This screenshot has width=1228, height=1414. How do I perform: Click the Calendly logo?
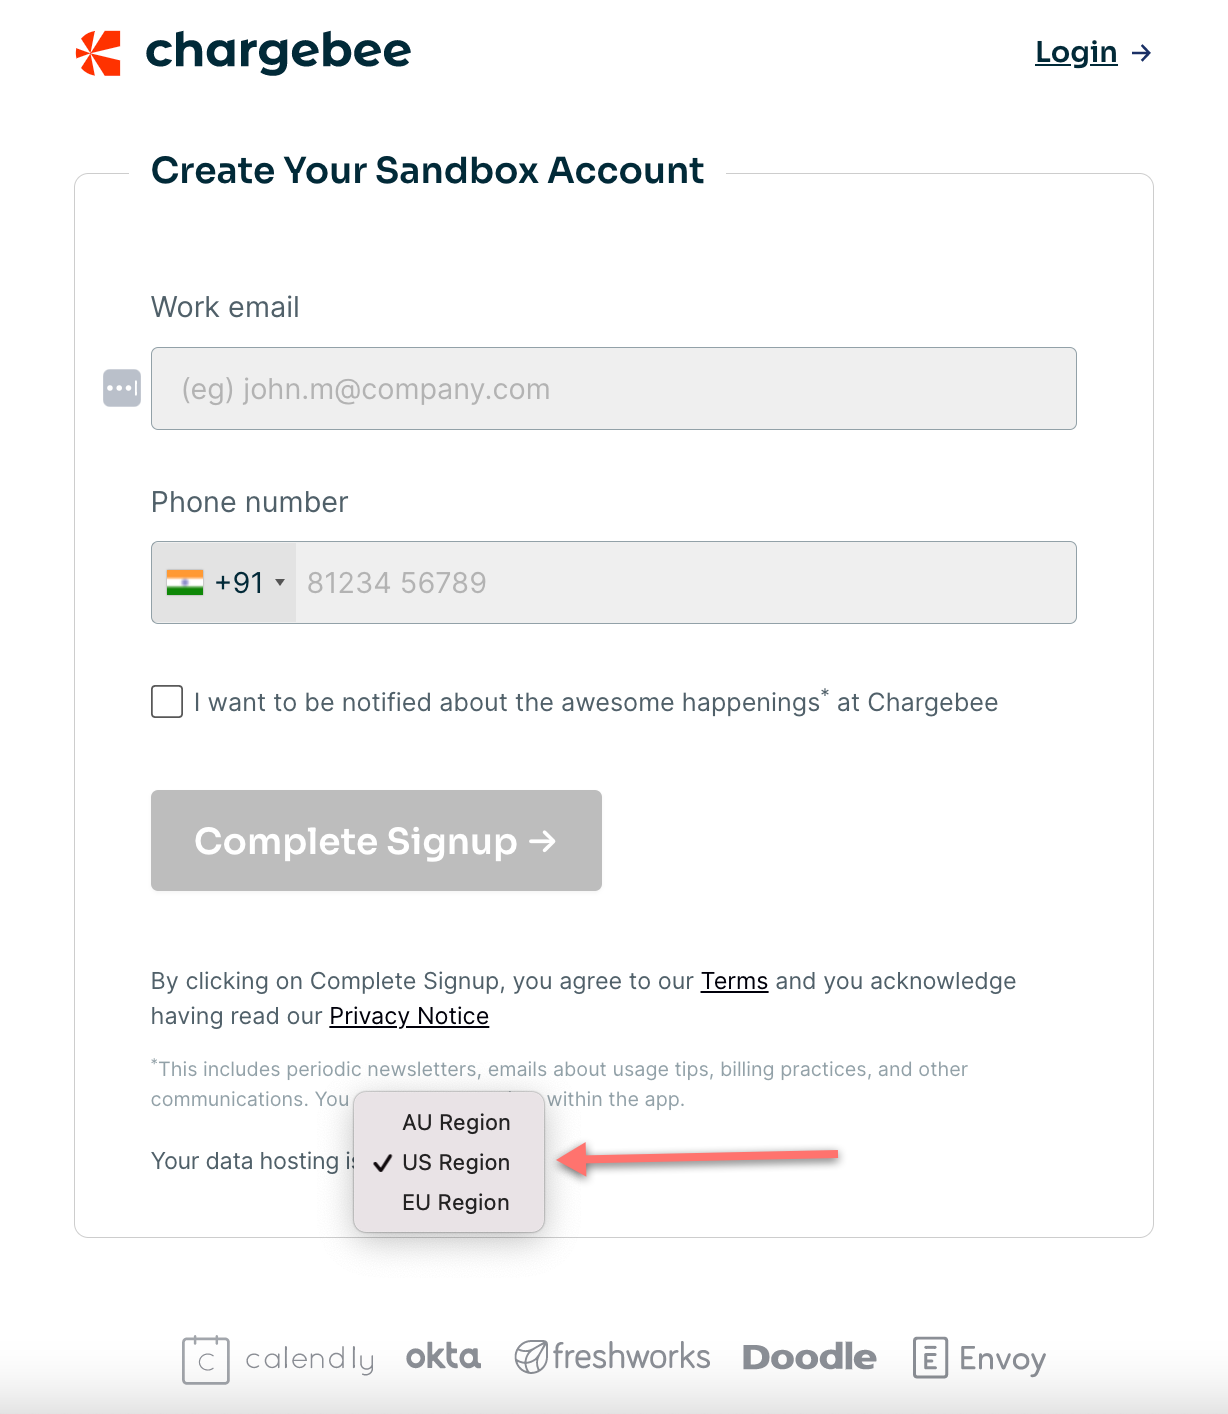pyautogui.click(x=278, y=1359)
